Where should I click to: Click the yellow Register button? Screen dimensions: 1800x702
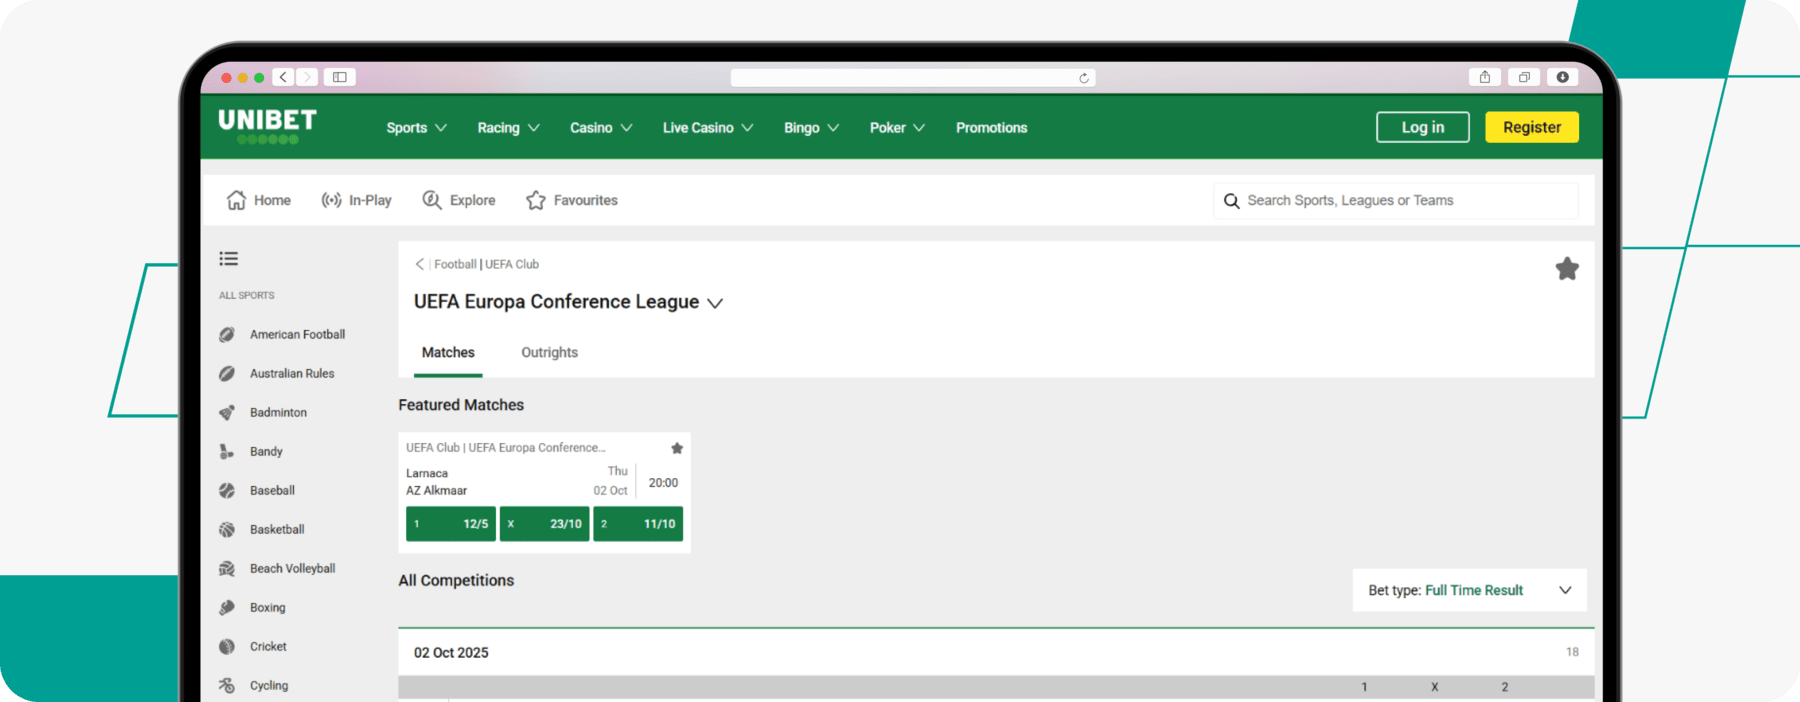pos(1531,127)
